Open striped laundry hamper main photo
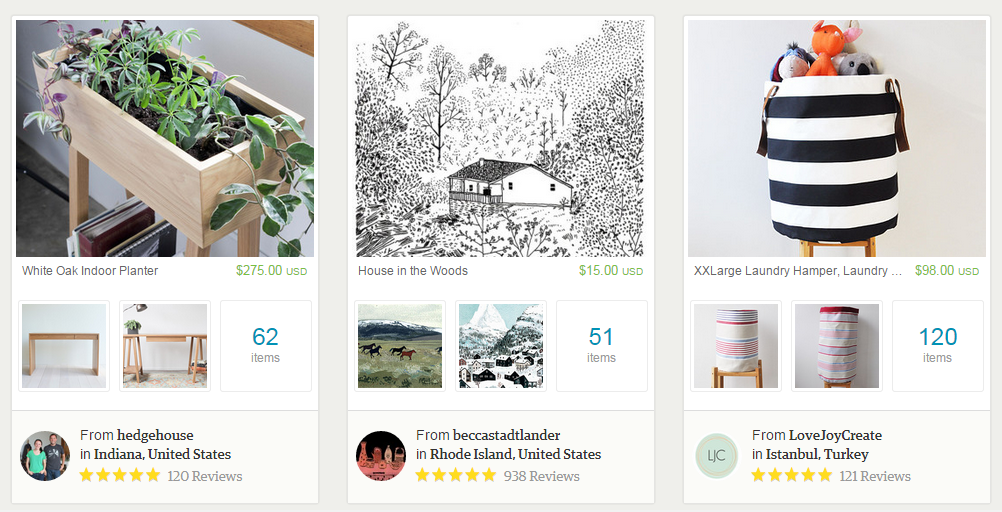 (837, 138)
